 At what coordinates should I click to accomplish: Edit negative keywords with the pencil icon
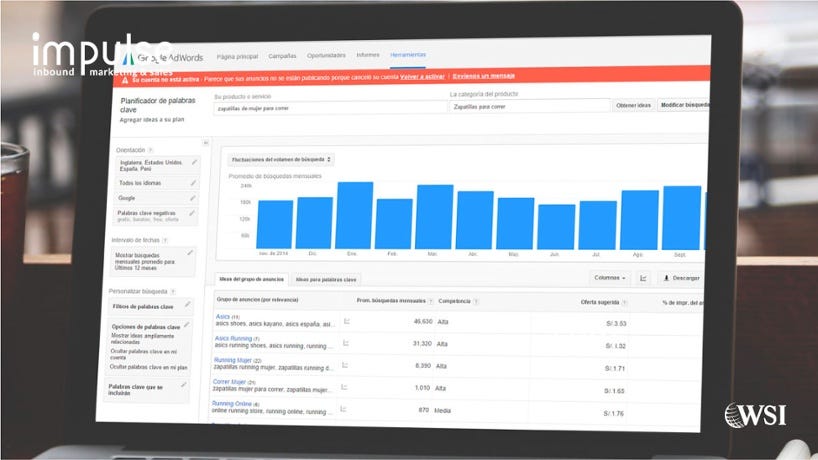point(191,213)
